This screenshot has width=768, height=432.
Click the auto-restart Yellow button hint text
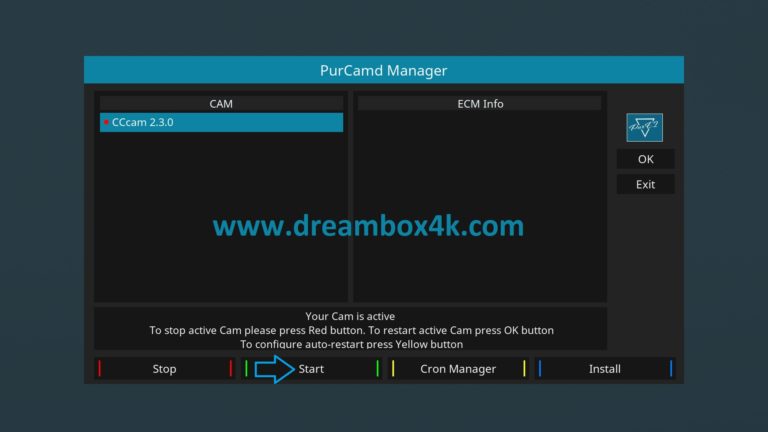(x=351, y=344)
